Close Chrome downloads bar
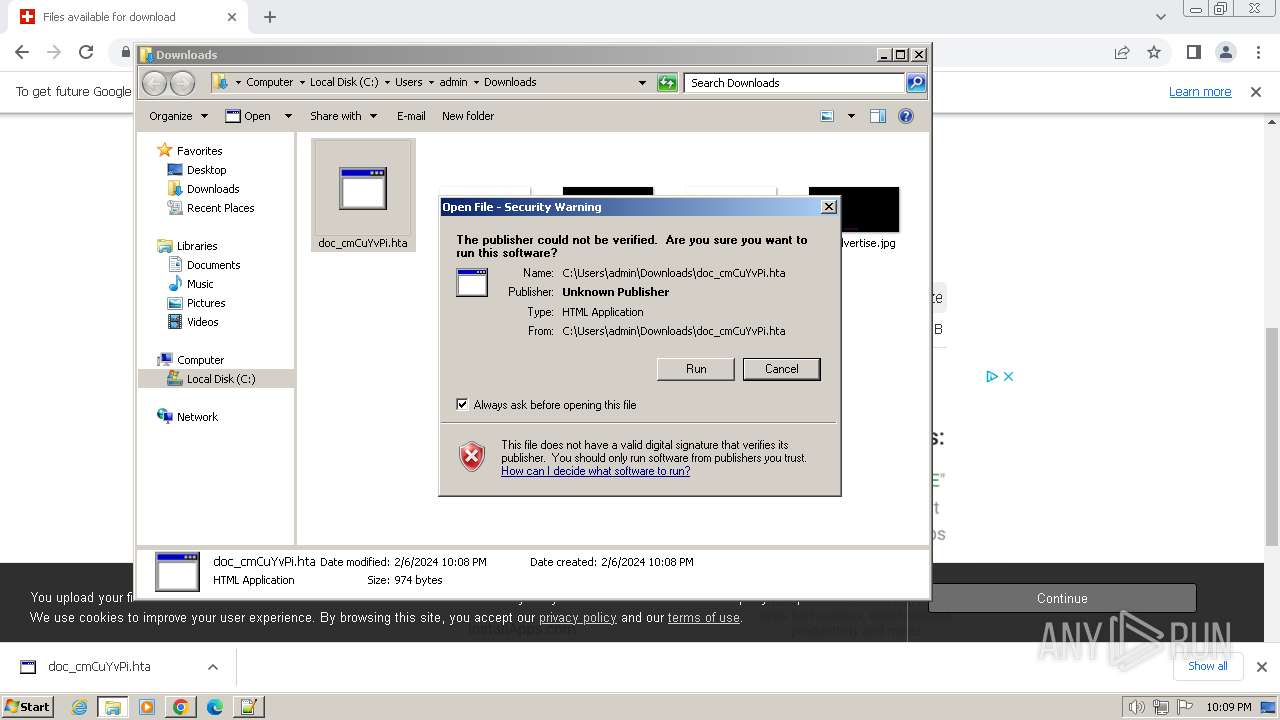The width and height of the screenshot is (1280, 720). pos(1261,667)
